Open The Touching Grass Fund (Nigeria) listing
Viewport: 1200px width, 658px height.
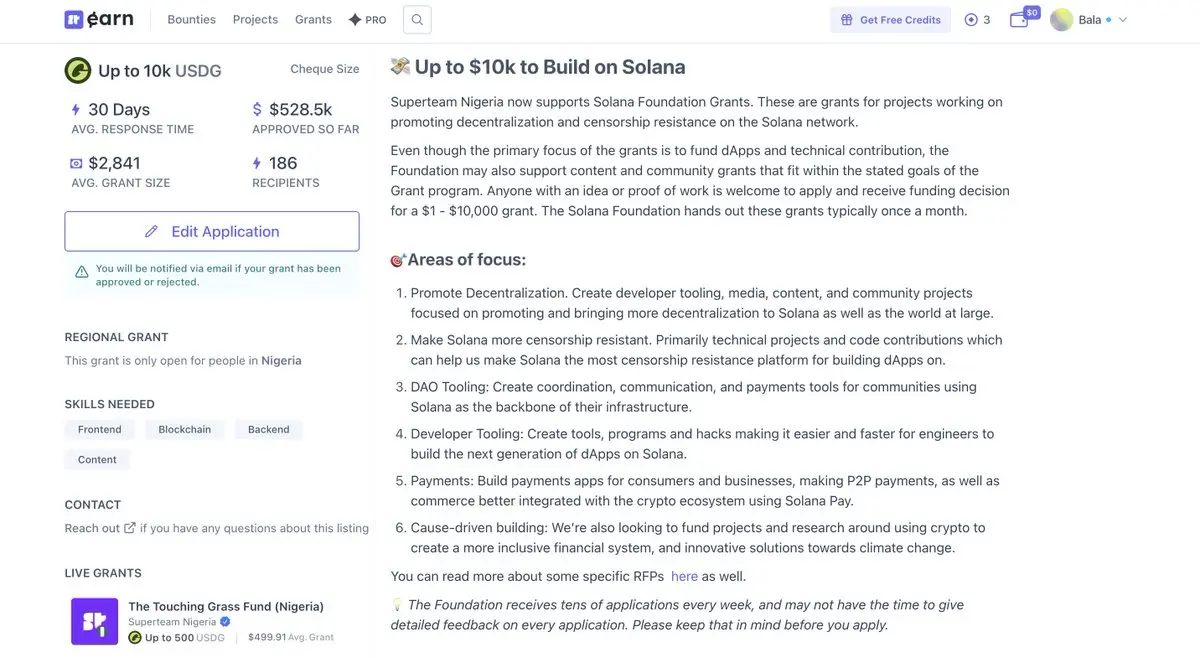pyautogui.click(x=226, y=606)
